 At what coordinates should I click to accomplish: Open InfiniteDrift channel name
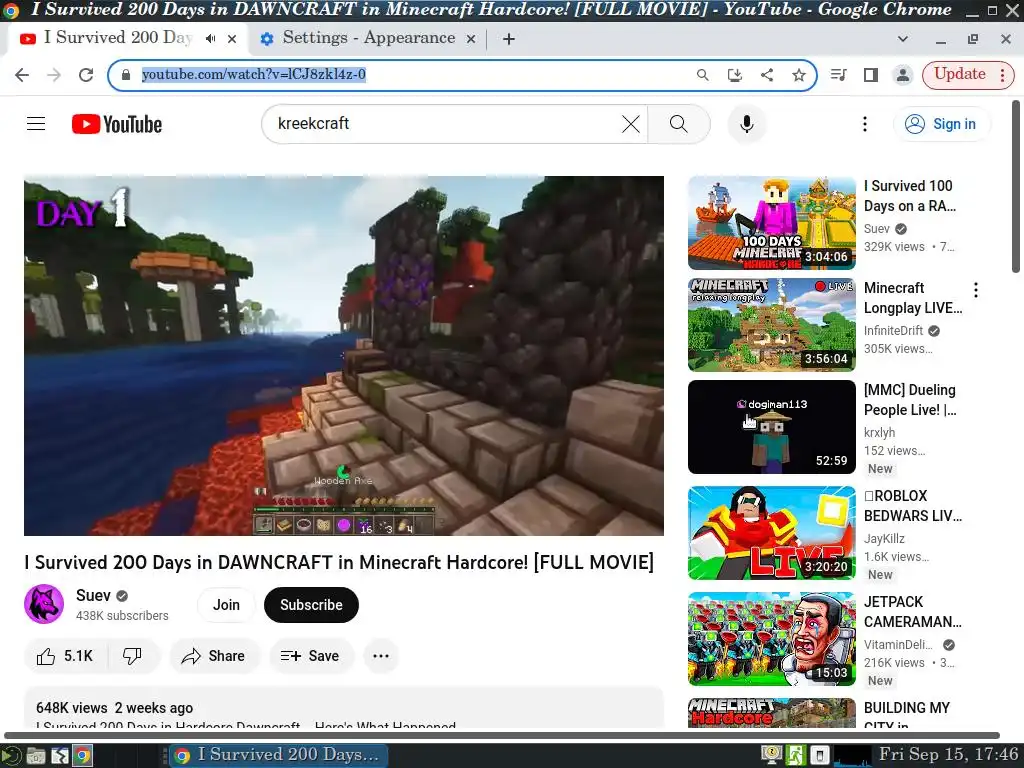[893, 331]
